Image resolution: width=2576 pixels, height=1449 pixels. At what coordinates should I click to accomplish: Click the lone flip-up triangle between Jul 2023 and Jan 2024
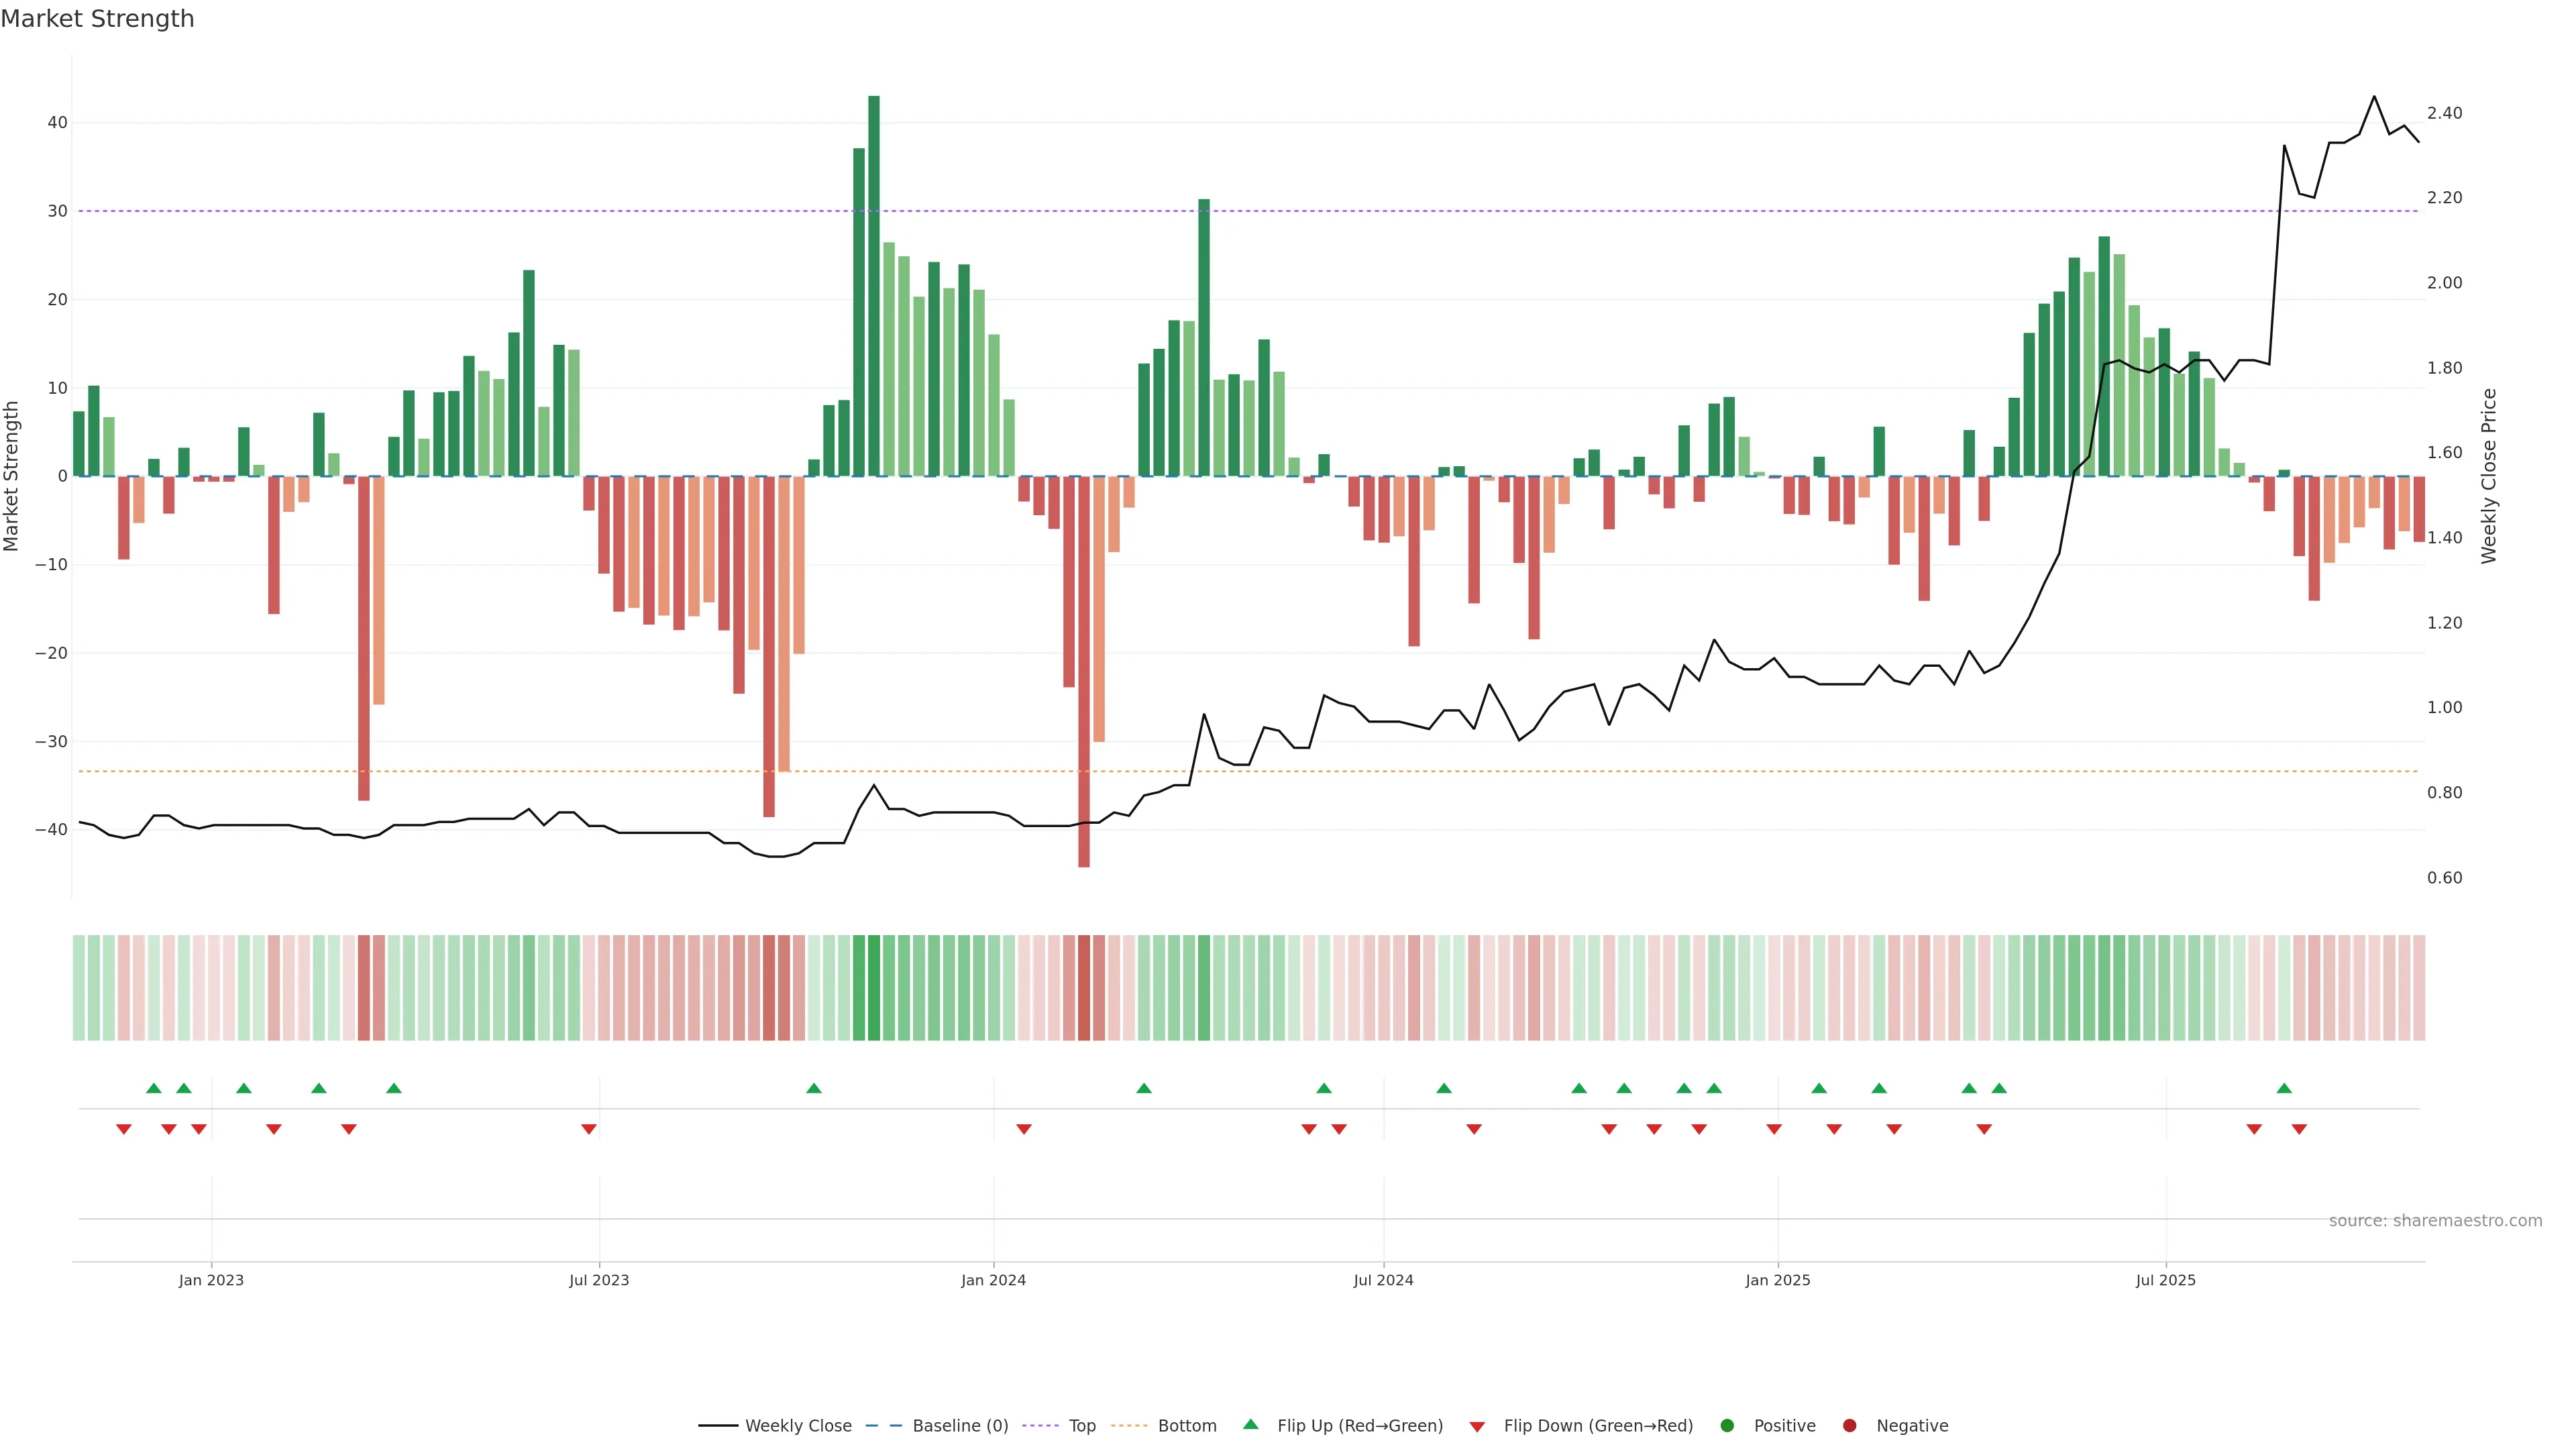coord(814,1088)
